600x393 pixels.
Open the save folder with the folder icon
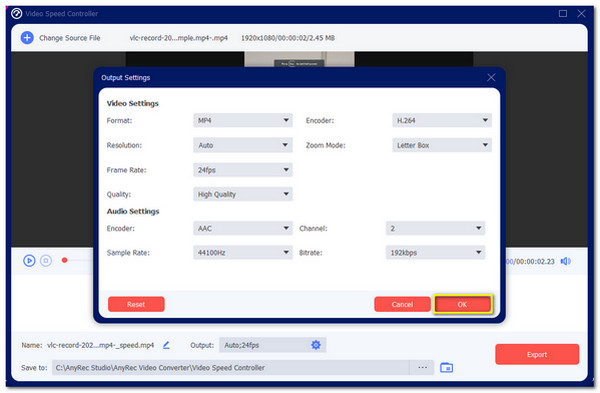coord(446,367)
